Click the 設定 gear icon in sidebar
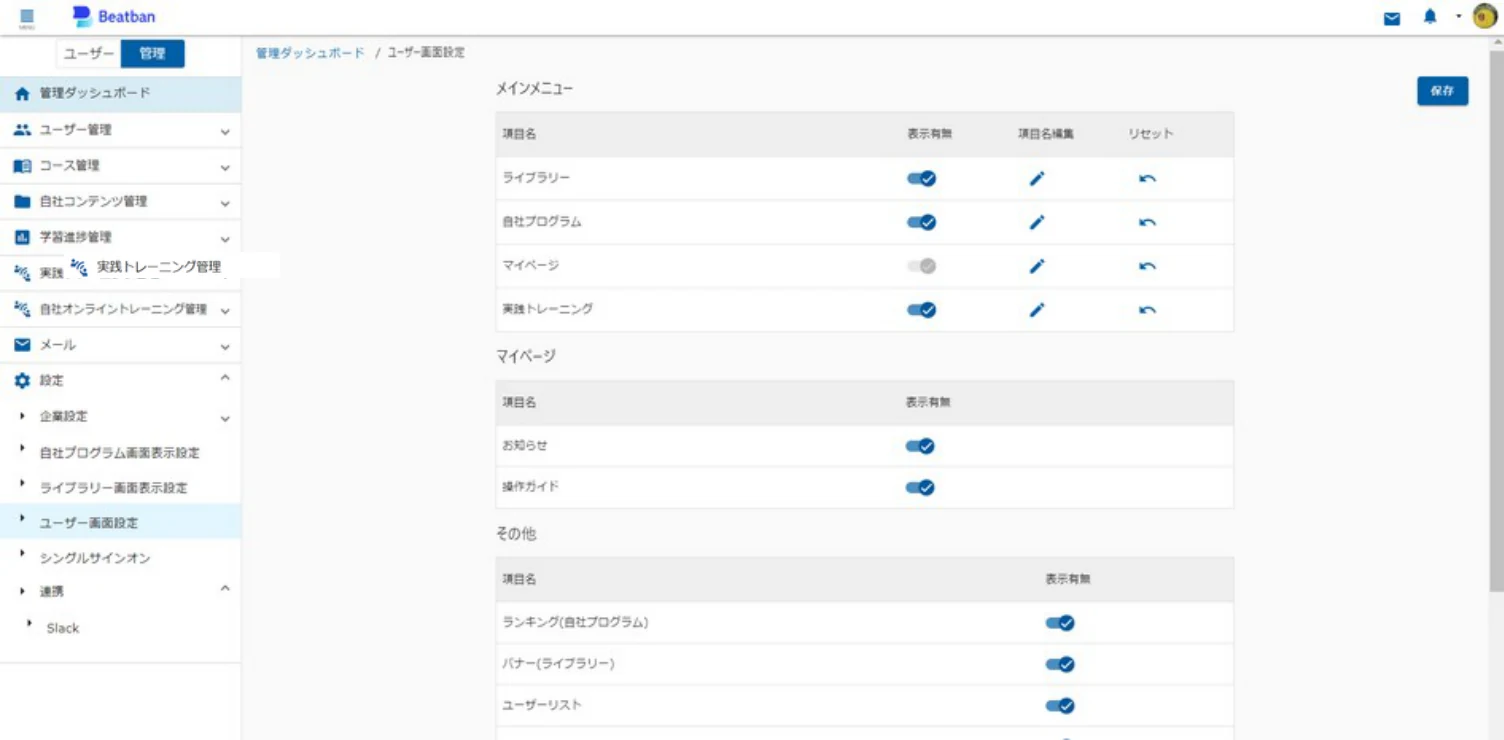Viewport: 1504px width, 740px height. [22, 381]
